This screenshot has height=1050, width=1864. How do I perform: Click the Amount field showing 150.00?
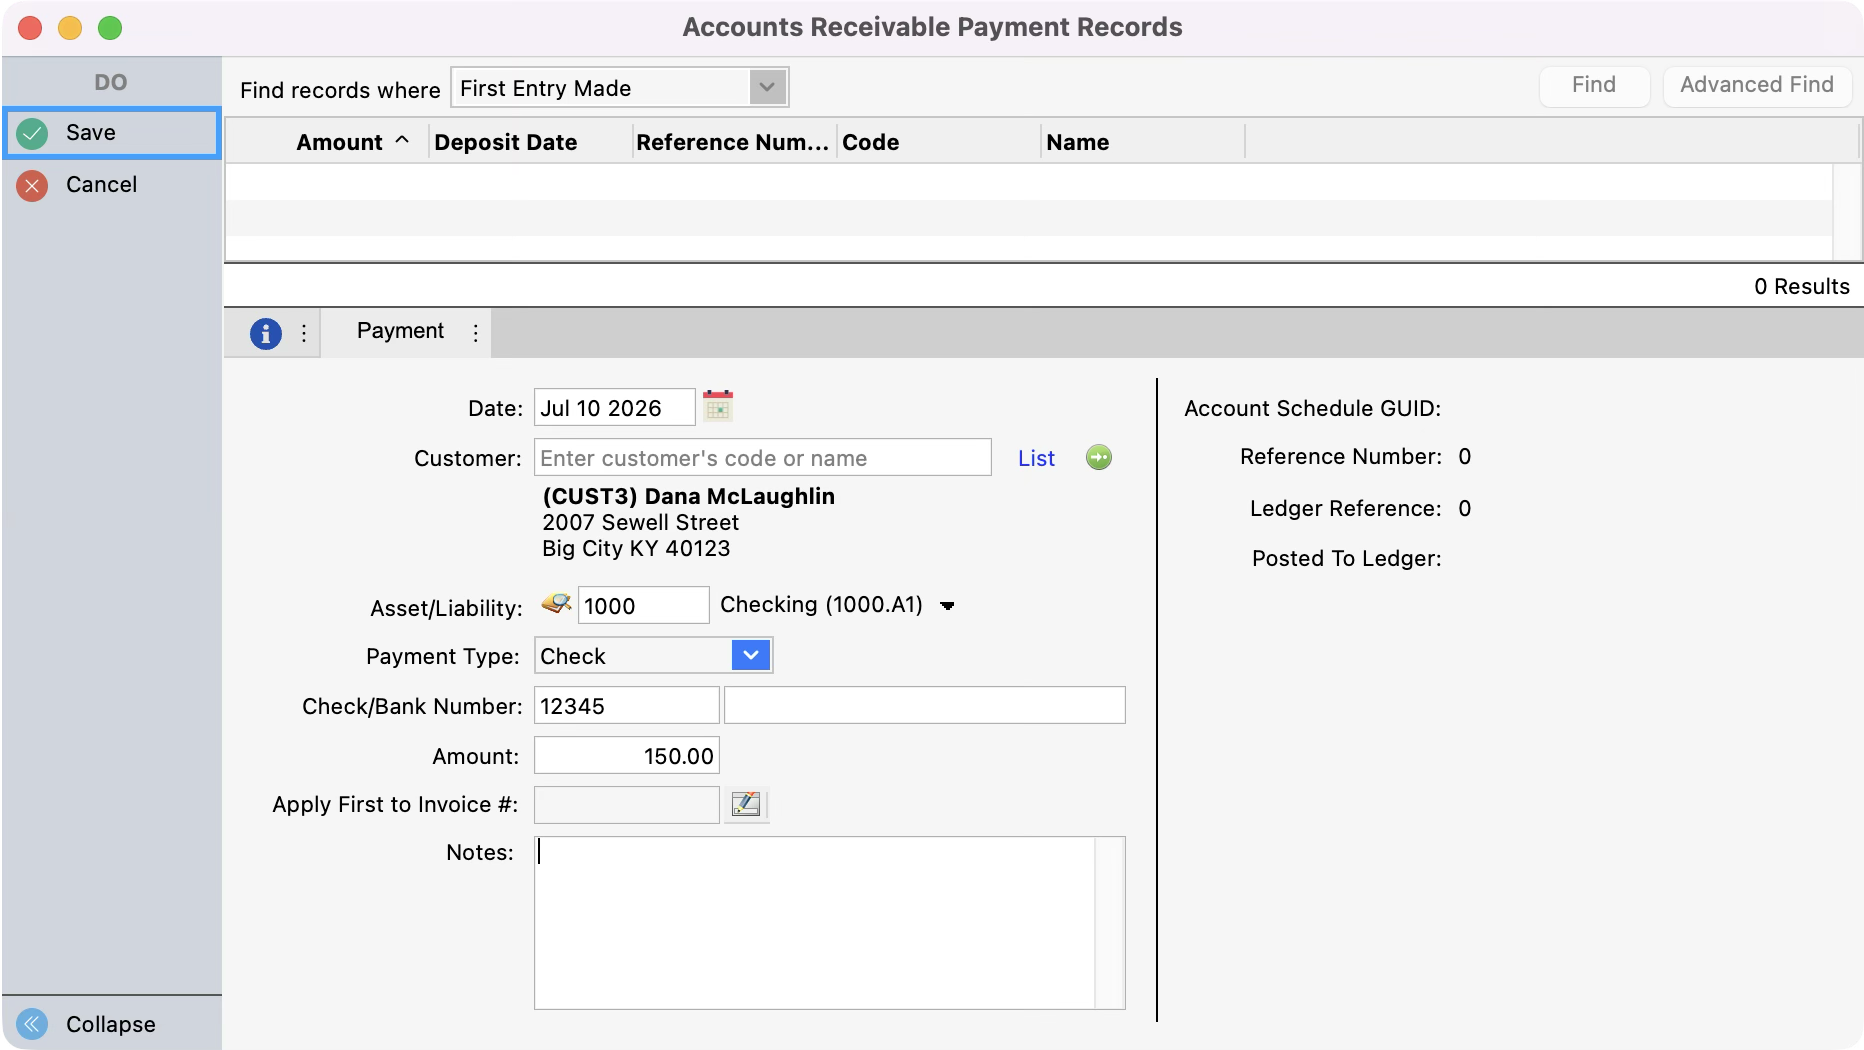[x=626, y=756]
